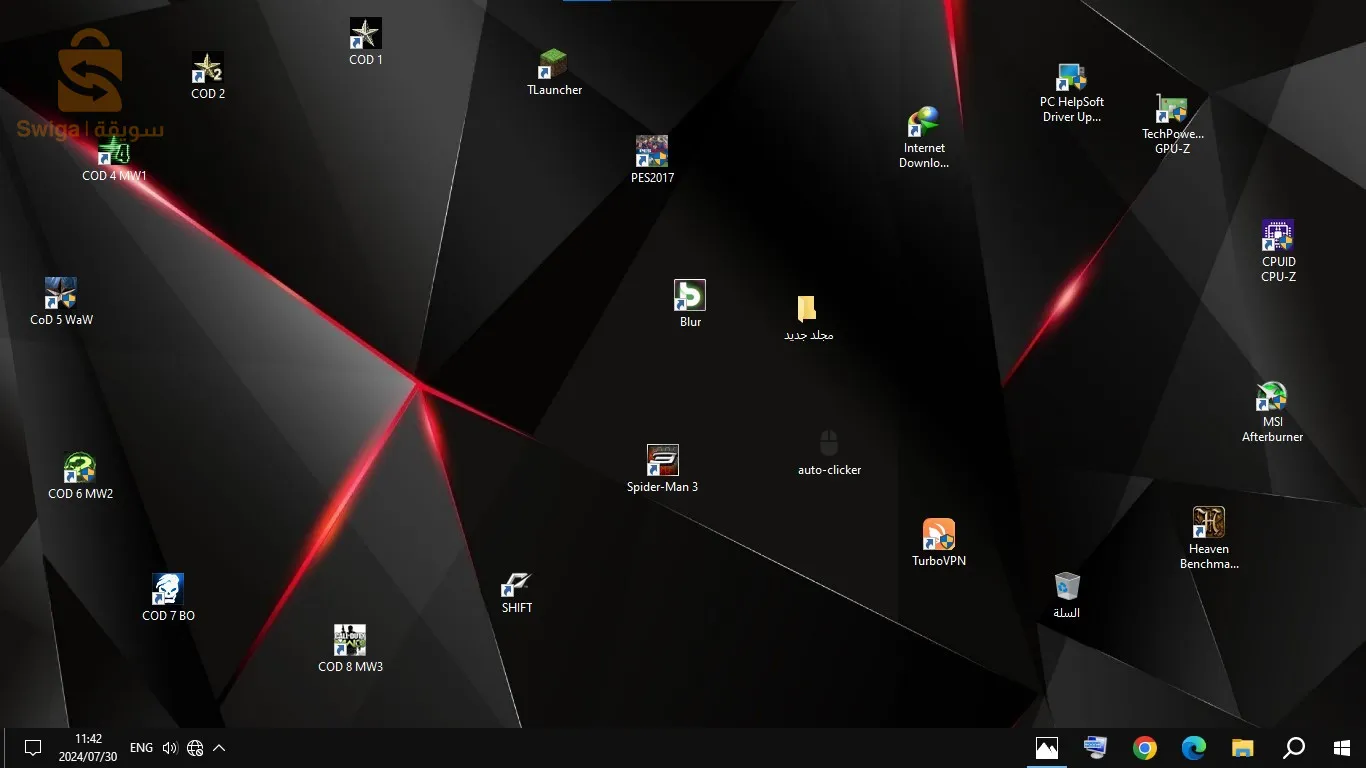Launch Google Chrome from the taskbar
Viewport: 1366px width, 768px height.
(1145, 748)
